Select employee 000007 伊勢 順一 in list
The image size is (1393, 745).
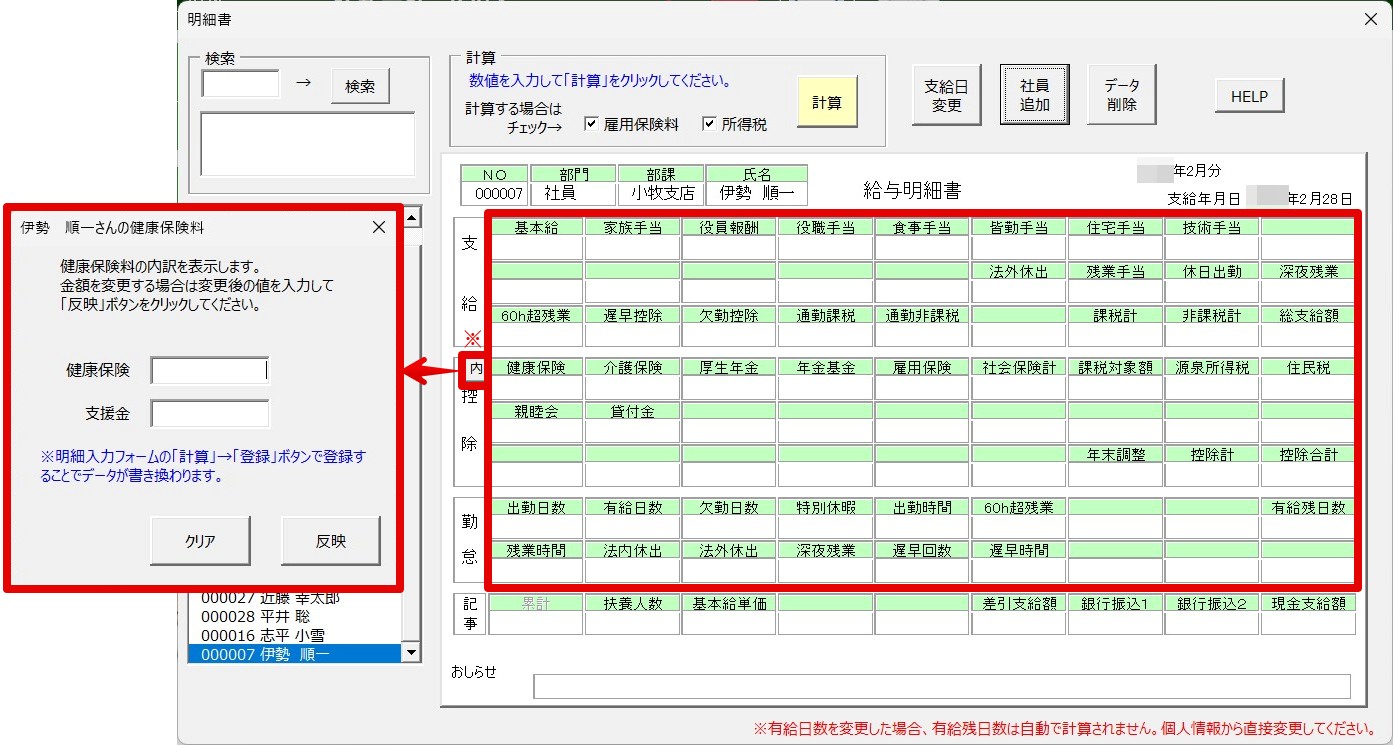pos(294,654)
